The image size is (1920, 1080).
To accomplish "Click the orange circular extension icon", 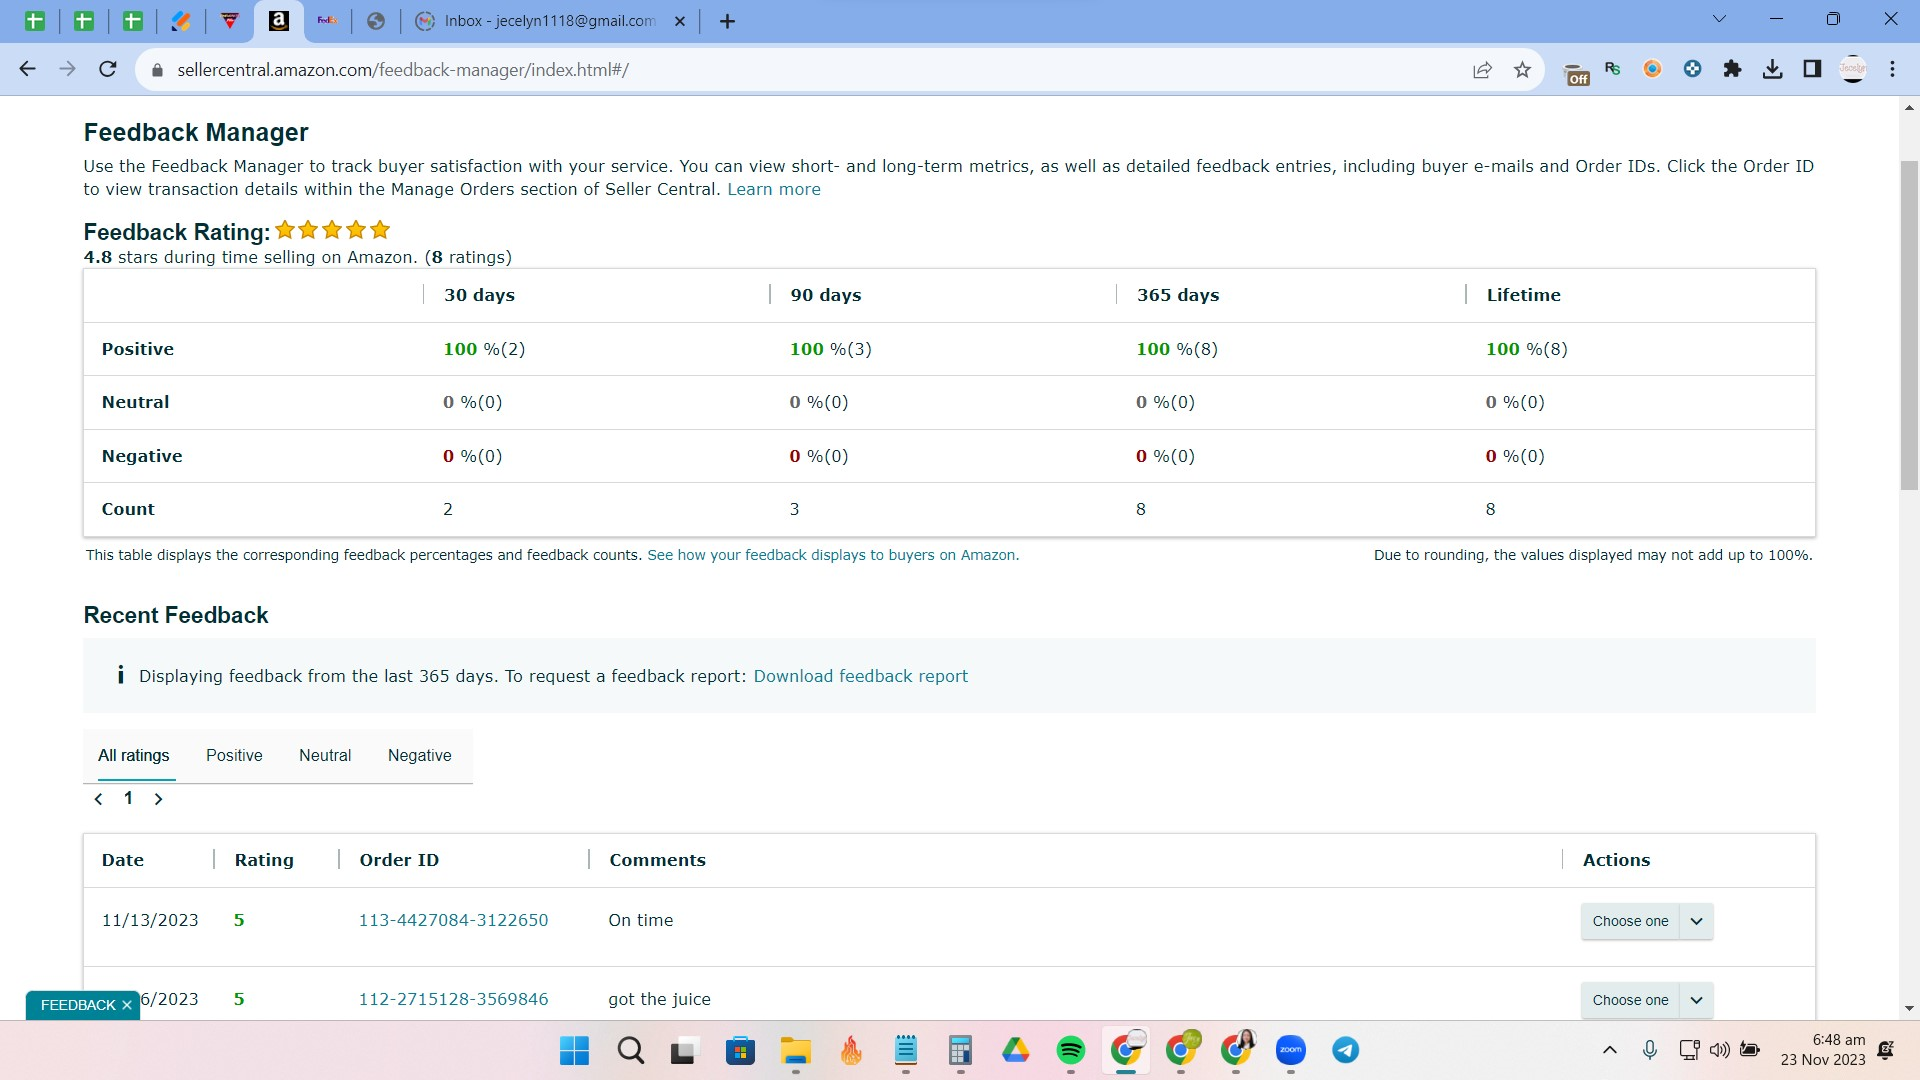I will (1652, 69).
